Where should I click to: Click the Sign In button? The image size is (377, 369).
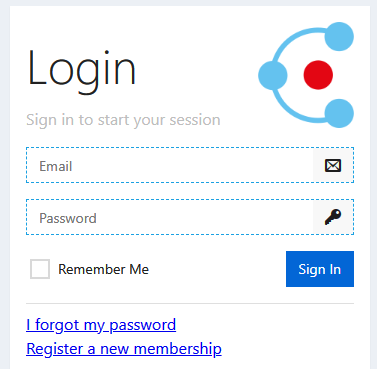coord(320,269)
